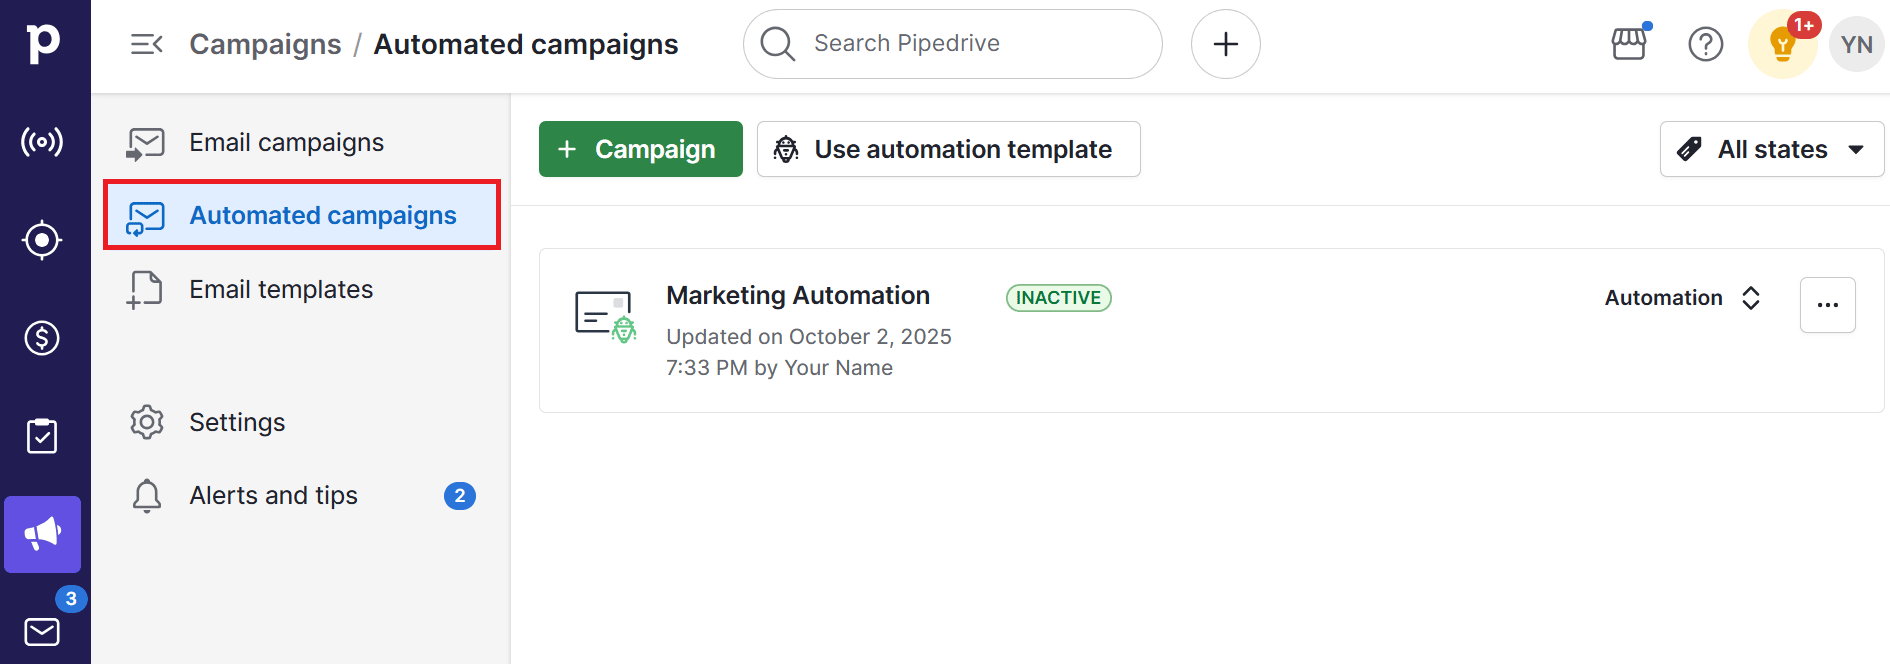Open Marketing Automation three-dots menu
The image size is (1890, 664).
tap(1827, 305)
